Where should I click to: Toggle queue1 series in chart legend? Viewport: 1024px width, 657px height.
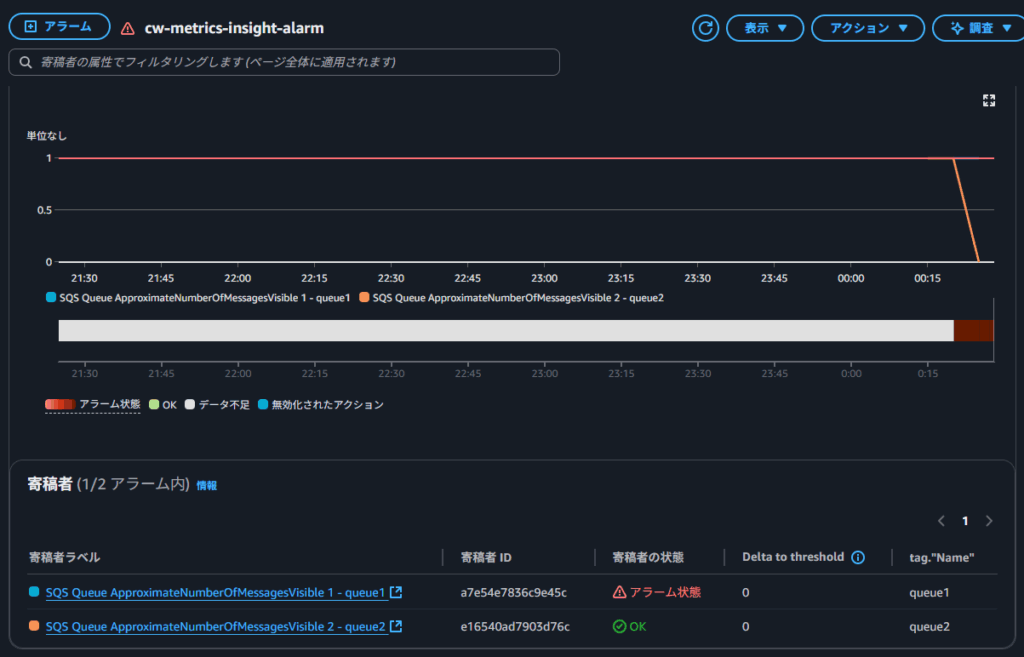[198, 297]
